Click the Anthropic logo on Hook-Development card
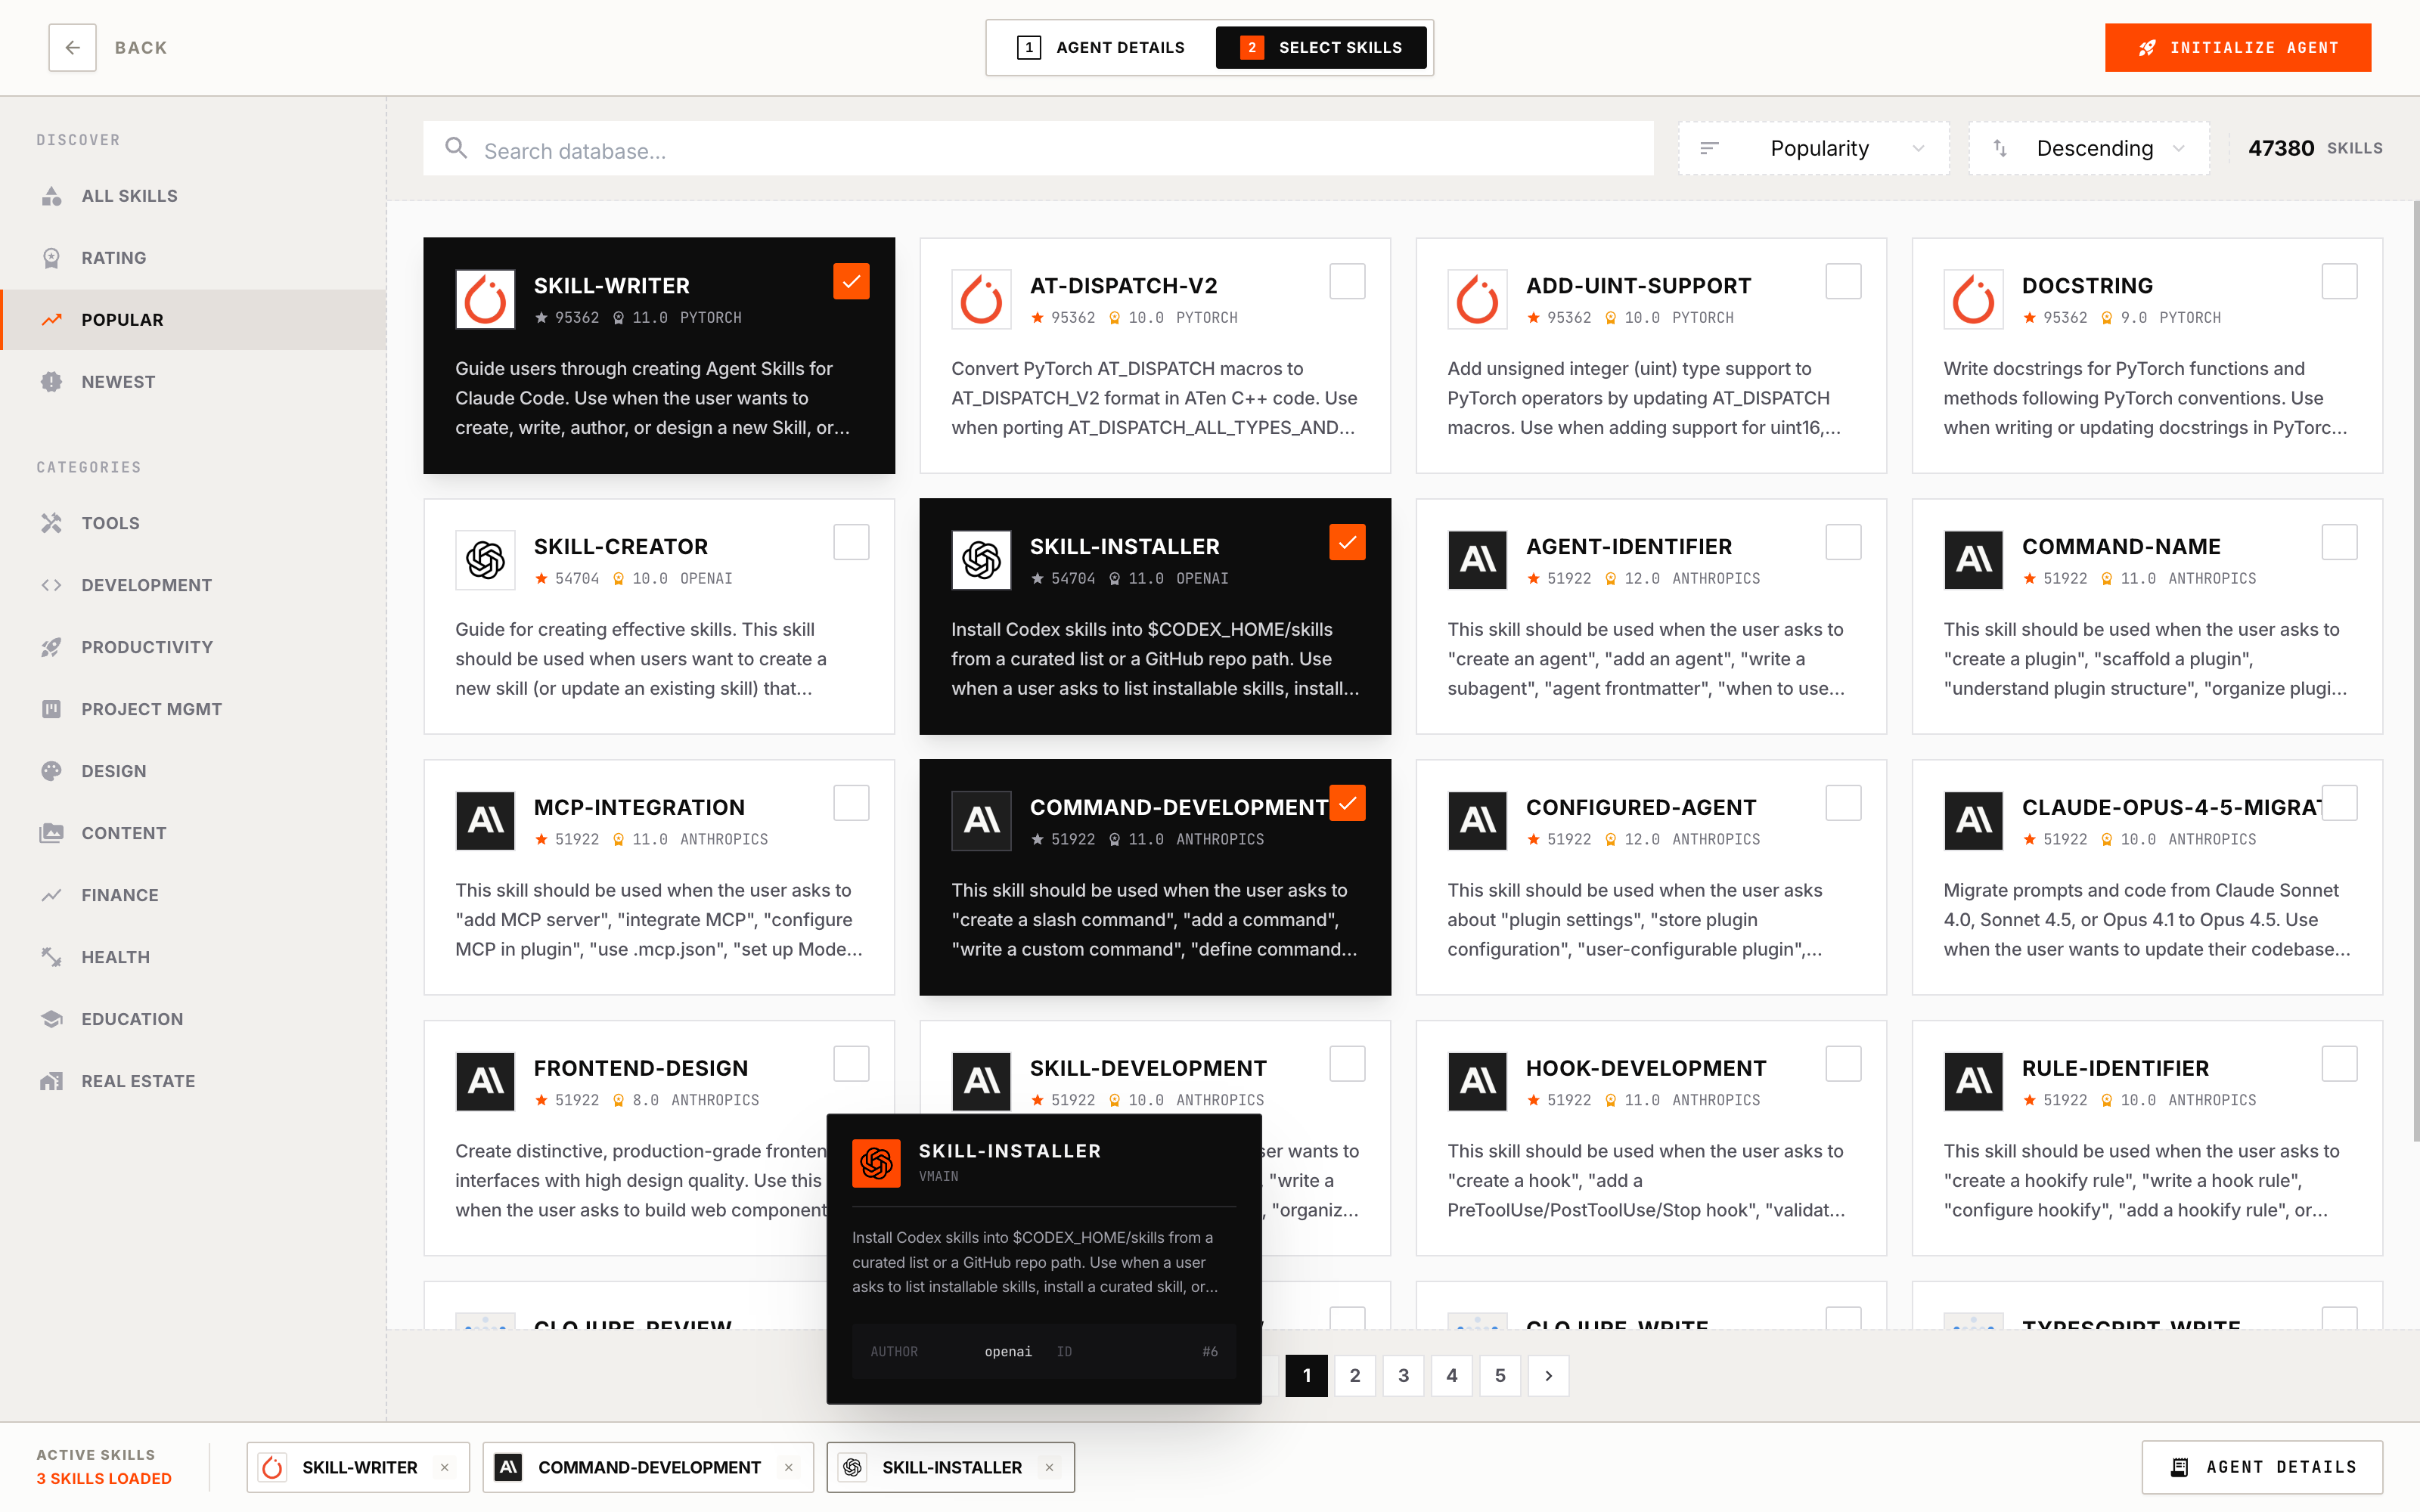Image resolution: width=2420 pixels, height=1512 pixels. tap(1477, 1081)
